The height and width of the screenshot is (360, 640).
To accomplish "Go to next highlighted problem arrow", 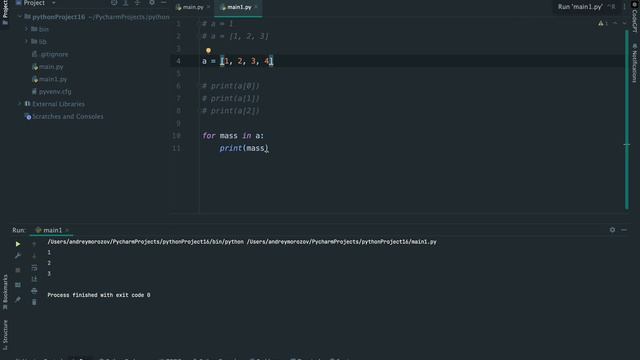I will 624,24.
